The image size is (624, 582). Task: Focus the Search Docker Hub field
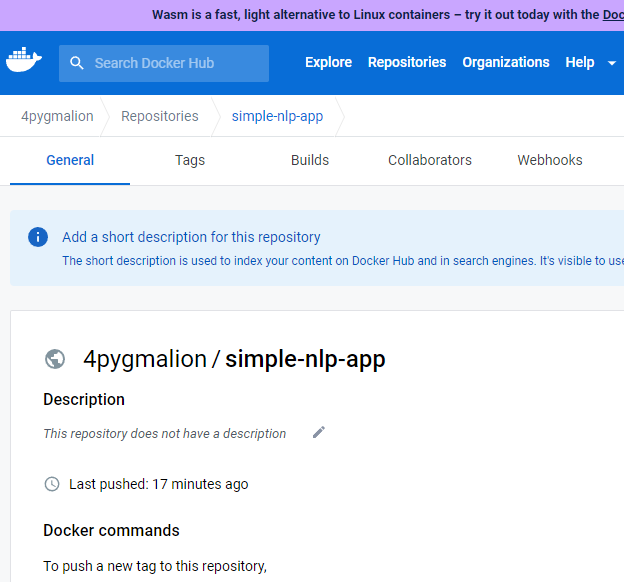coord(164,63)
